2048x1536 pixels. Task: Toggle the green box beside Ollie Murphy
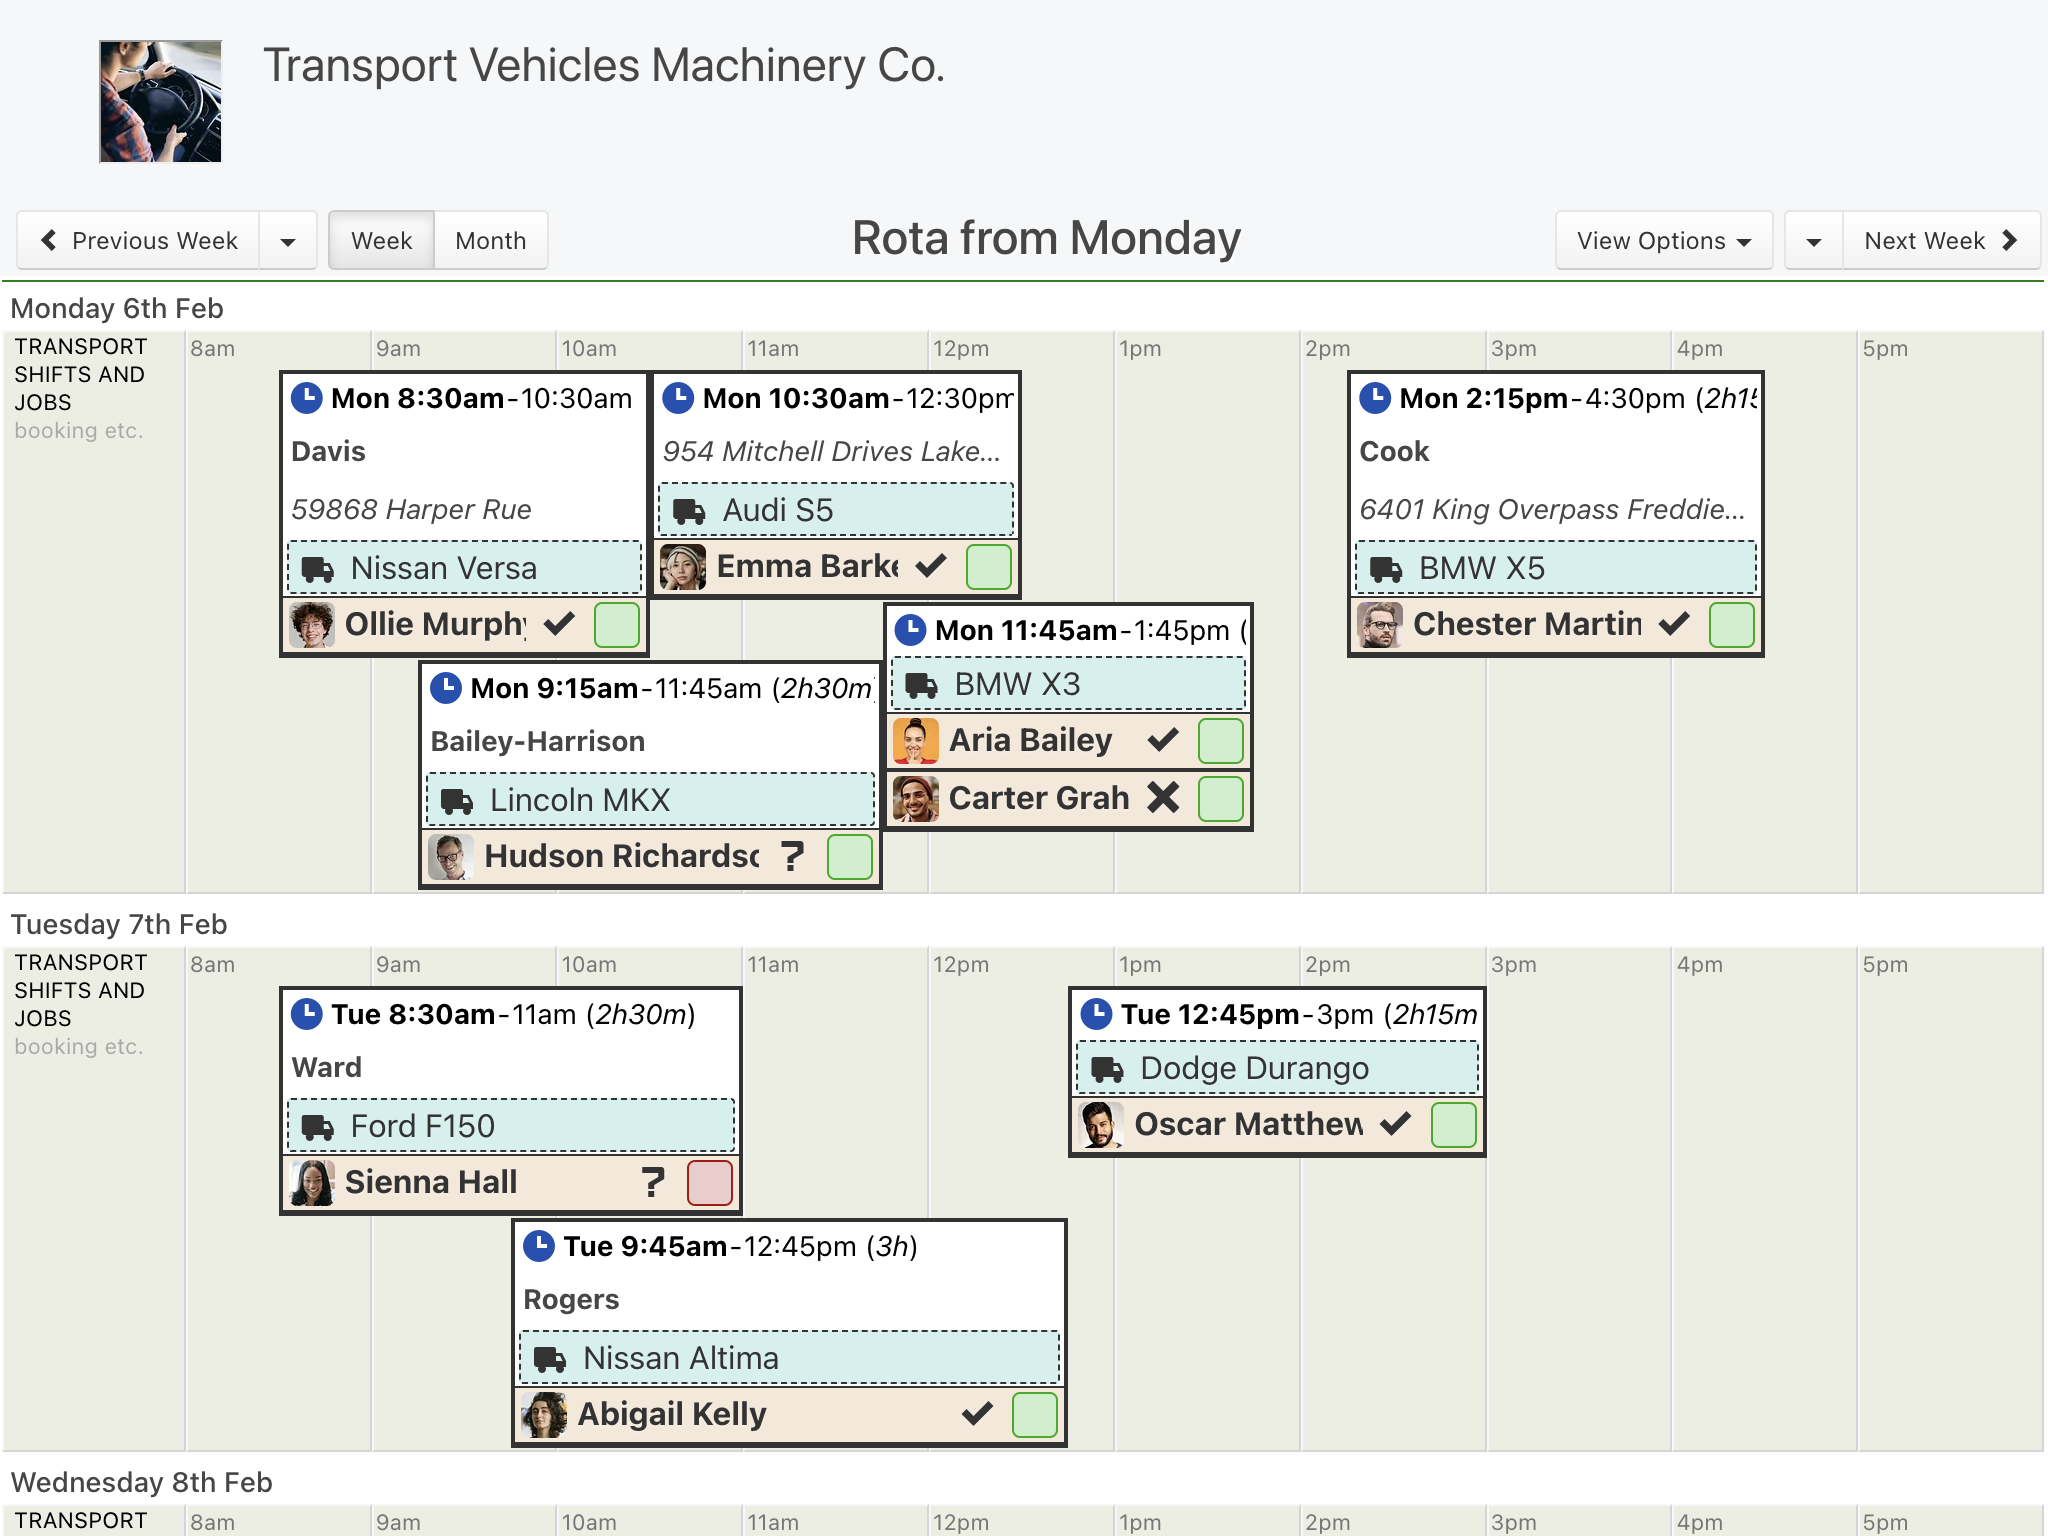click(x=617, y=624)
